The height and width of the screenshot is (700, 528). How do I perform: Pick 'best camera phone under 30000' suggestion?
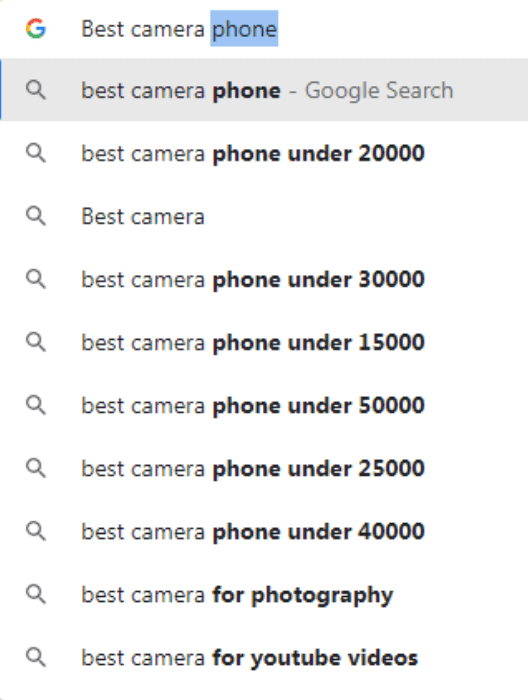click(264, 279)
